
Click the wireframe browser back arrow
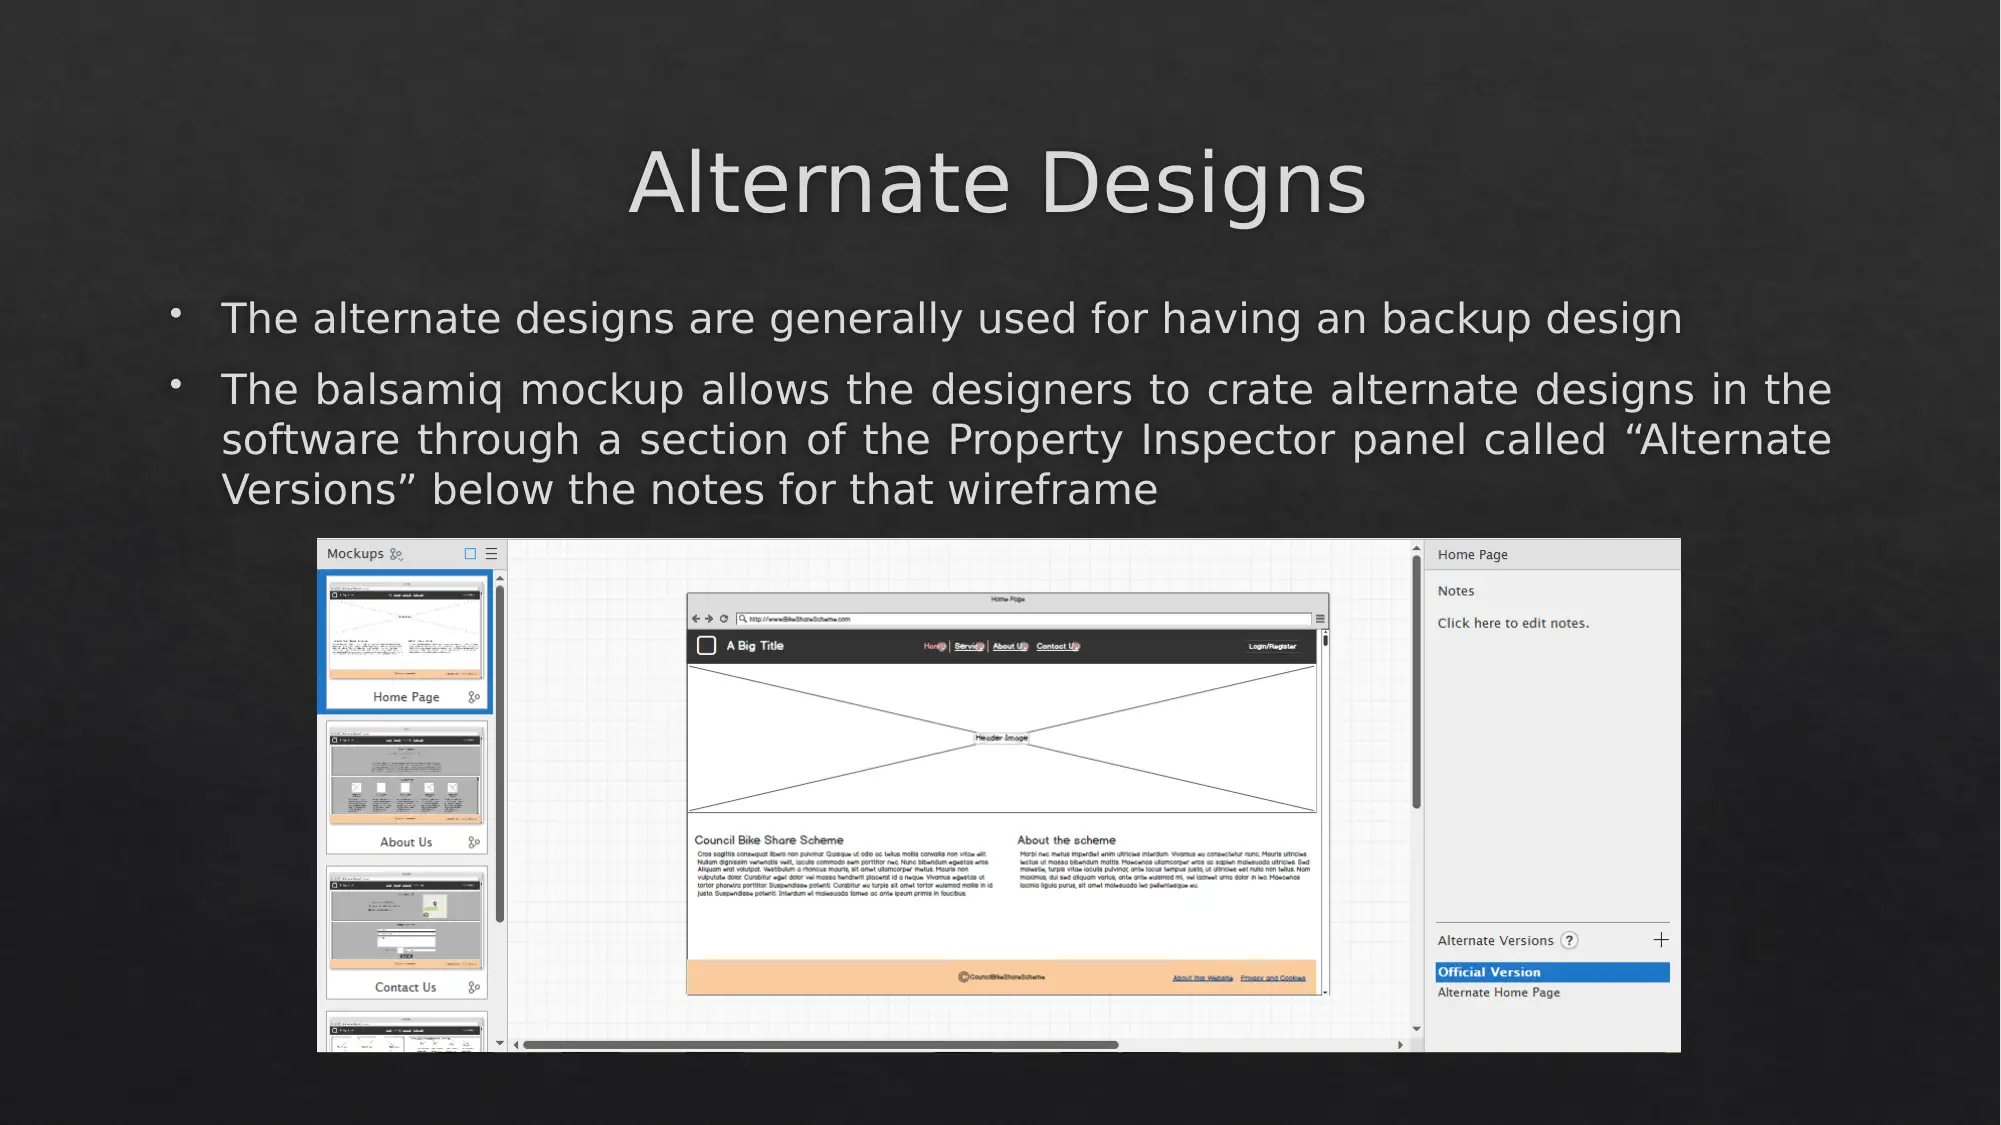(x=696, y=619)
